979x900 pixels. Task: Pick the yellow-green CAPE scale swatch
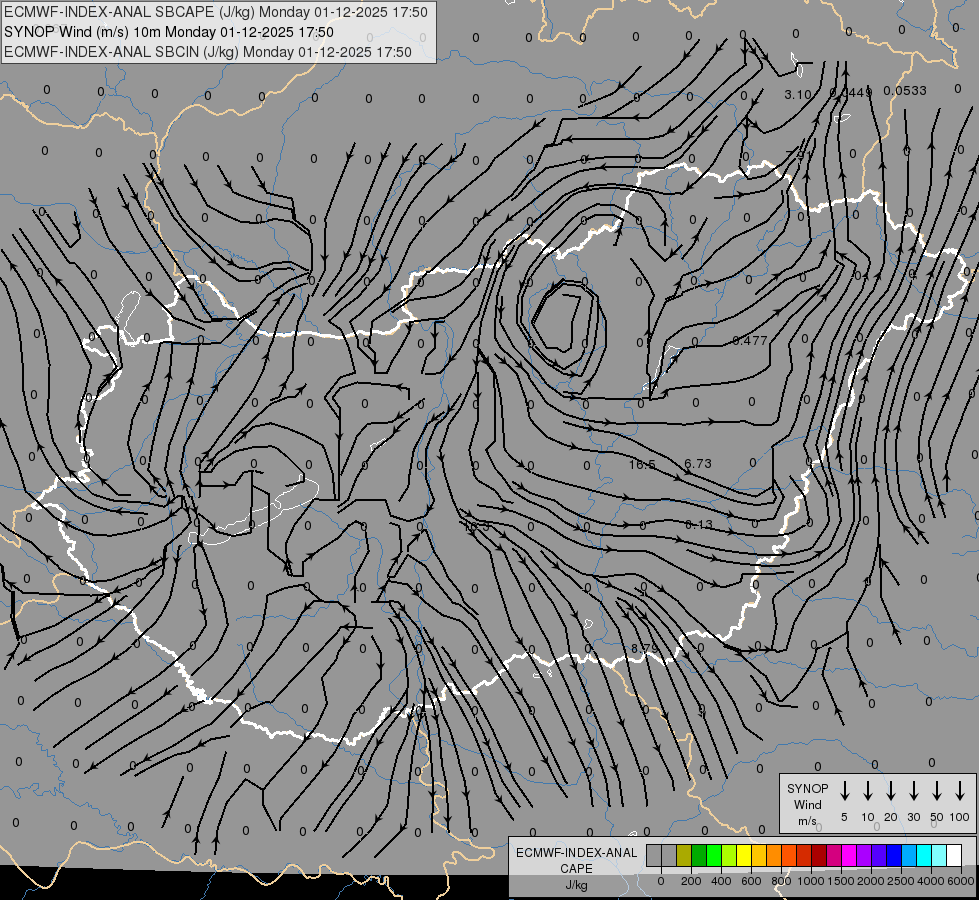click(x=729, y=855)
